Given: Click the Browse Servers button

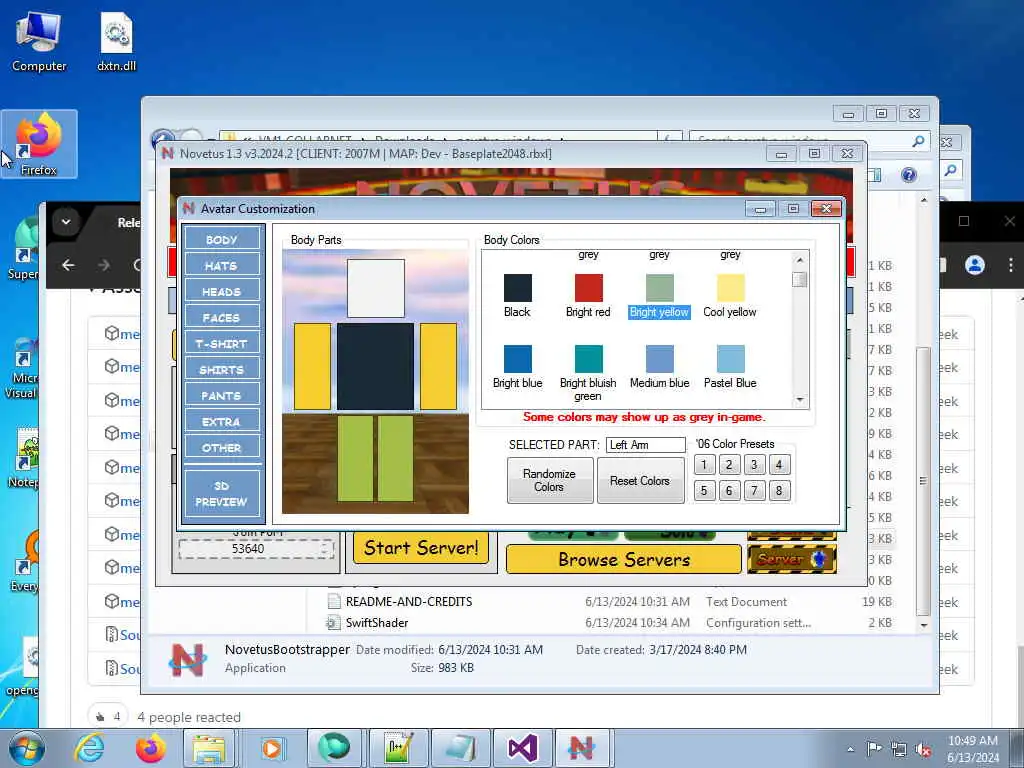Looking at the screenshot, I should pos(624,560).
